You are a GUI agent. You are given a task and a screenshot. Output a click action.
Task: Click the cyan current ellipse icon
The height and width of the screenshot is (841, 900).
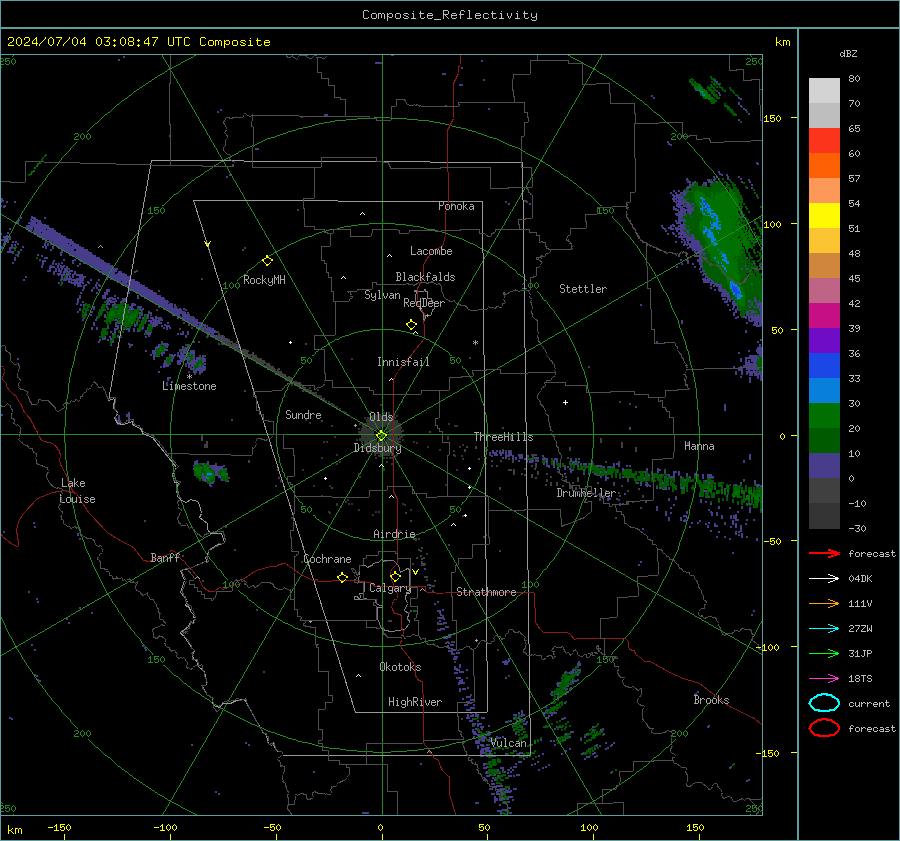pyautogui.click(x=824, y=703)
